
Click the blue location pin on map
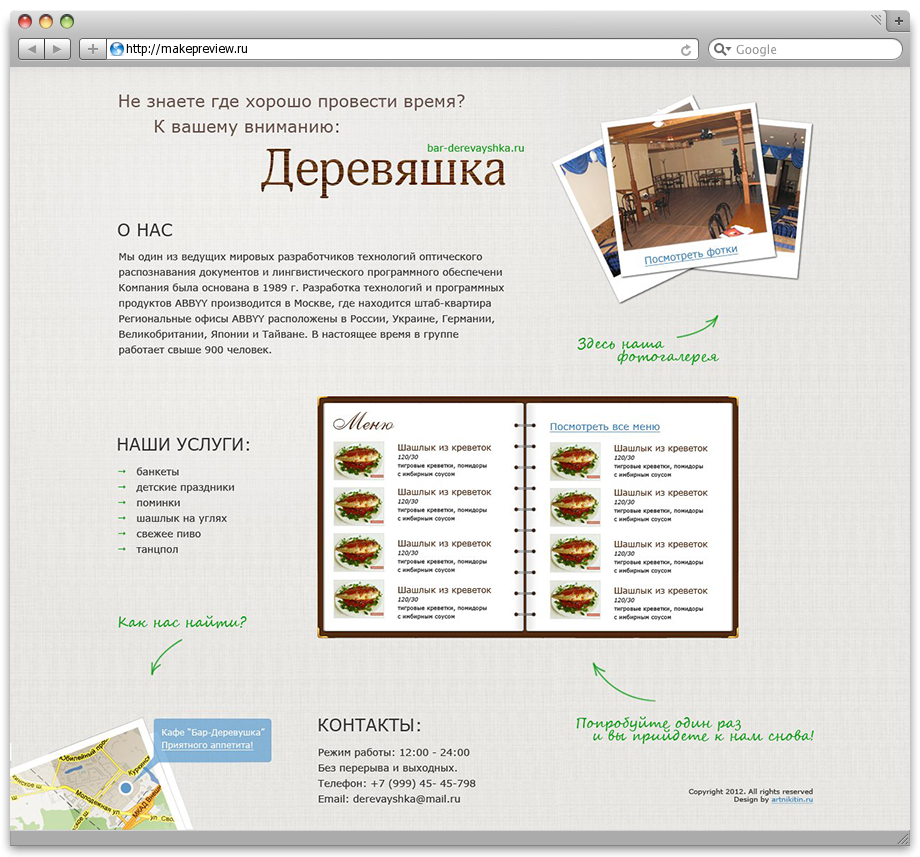(x=126, y=788)
